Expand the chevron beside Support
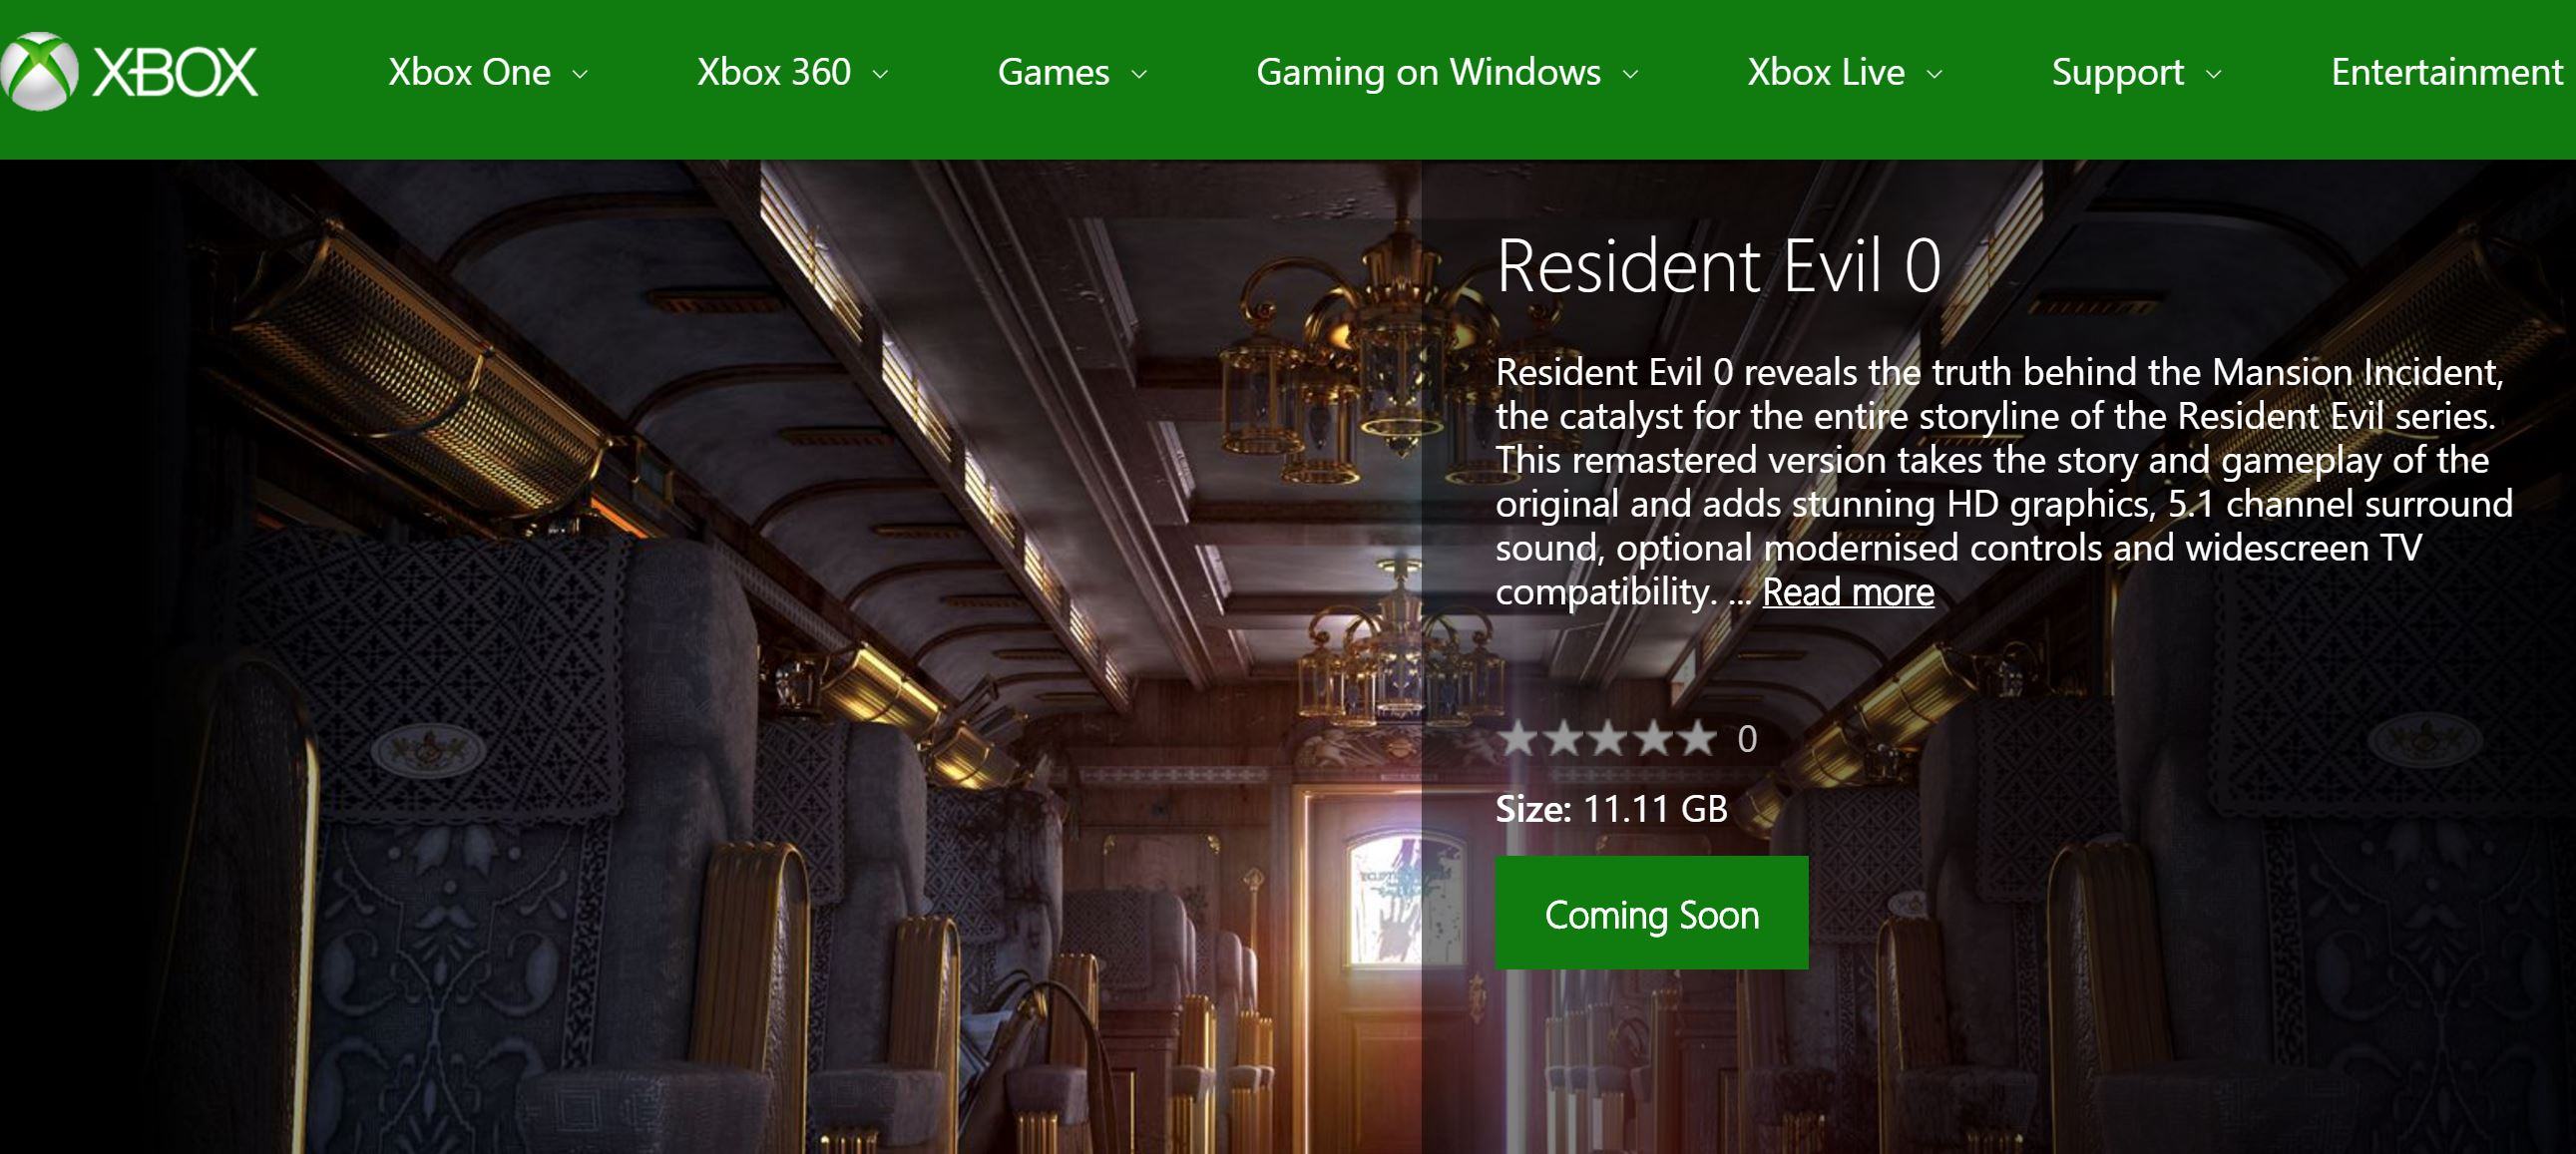The image size is (2576, 1154). tap(2214, 74)
